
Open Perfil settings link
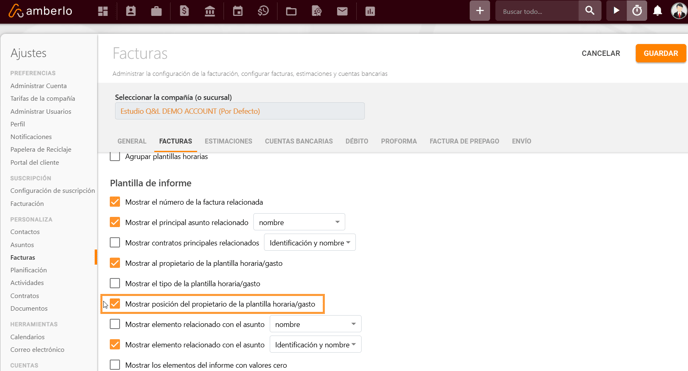pos(18,124)
